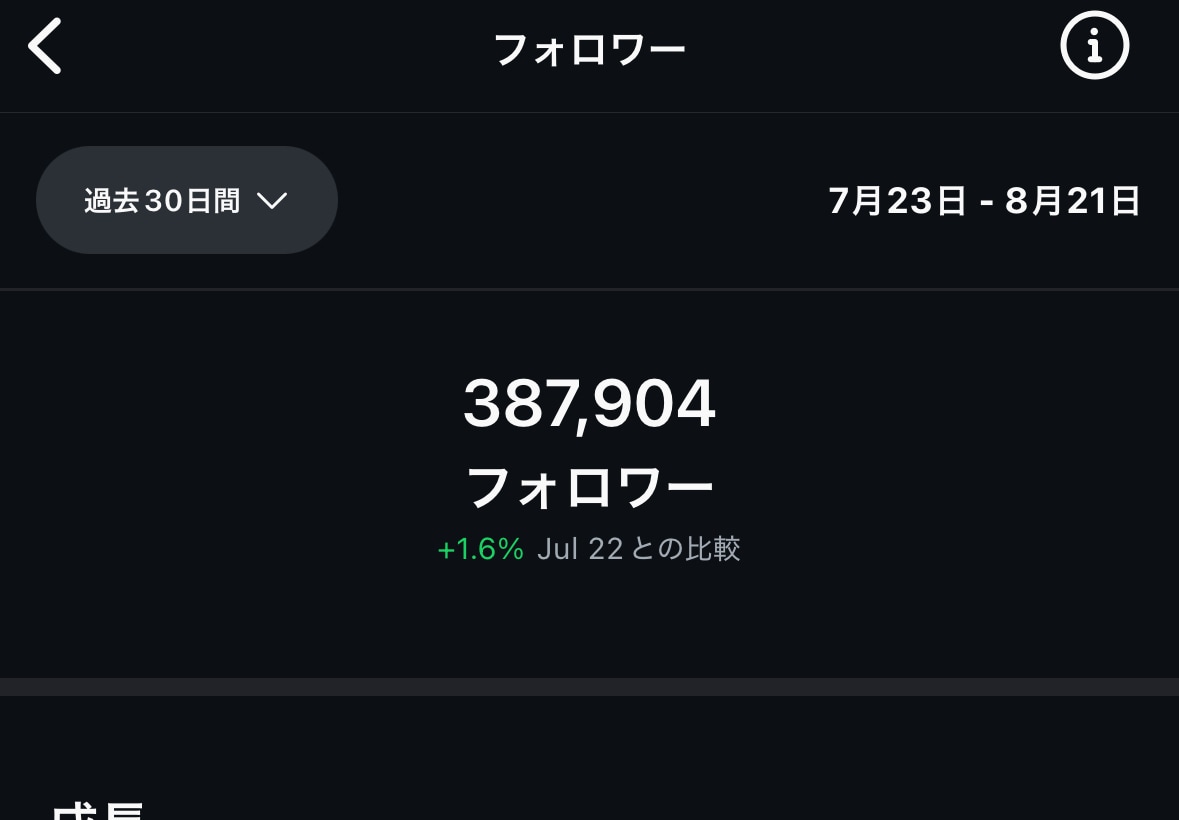This screenshot has height=820, width=1179.
Task: Tap the との比較 comparison text
Action: 686,549
